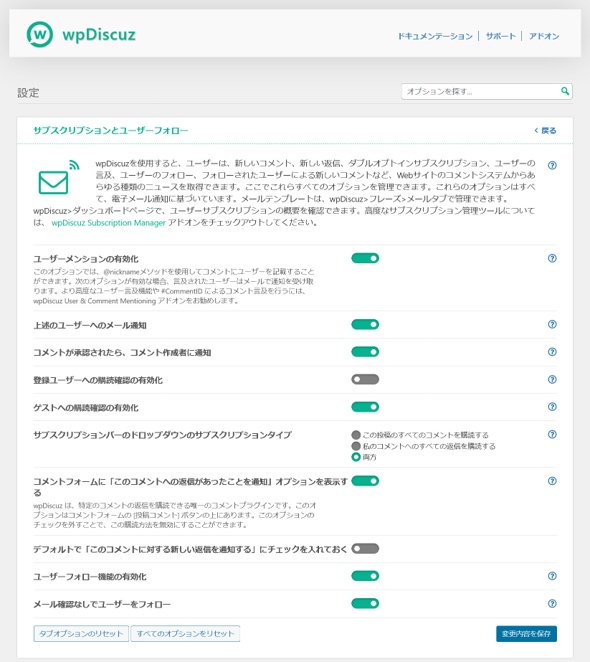This screenshot has height=662, width=590.
Task: Open help for ユーザーフォロー機能の有効化
Action: [x=552, y=576]
